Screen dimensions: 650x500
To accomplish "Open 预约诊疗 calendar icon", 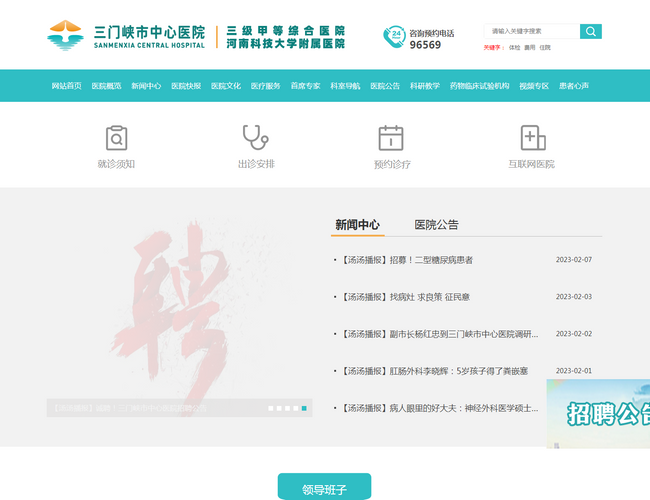I will 391,138.
